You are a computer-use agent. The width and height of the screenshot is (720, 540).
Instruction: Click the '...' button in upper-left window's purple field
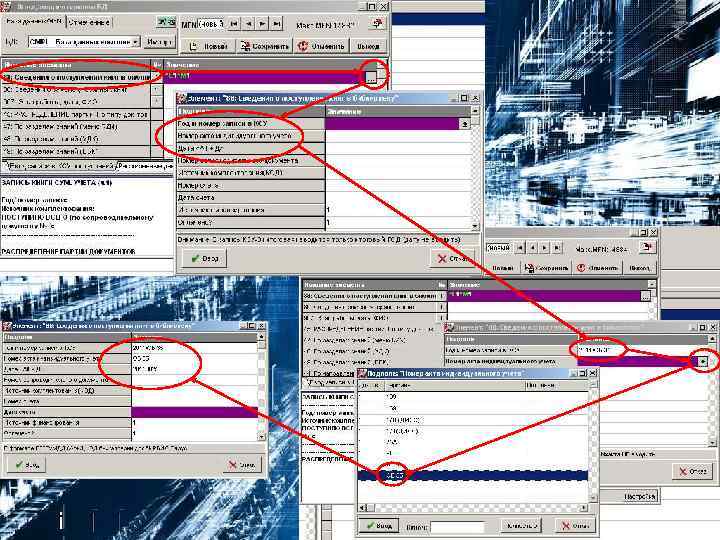(371, 77)
